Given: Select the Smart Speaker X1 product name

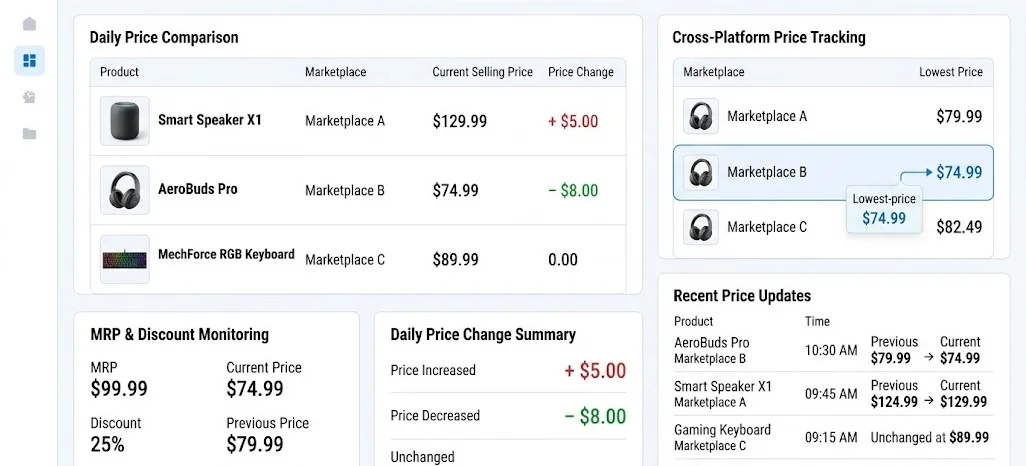Looking at the screenshot, I should tap(209, 120).
